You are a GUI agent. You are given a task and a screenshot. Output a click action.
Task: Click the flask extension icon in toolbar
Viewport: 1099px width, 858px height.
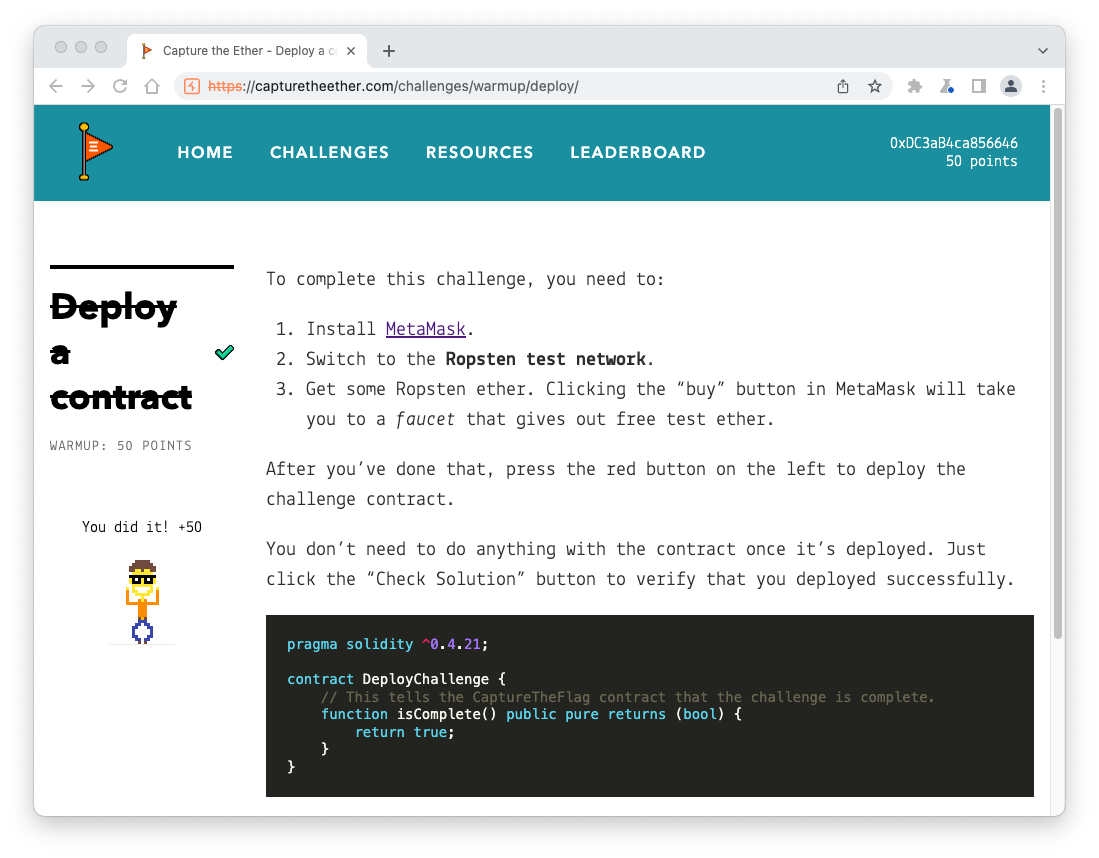(x=947, y=86)
